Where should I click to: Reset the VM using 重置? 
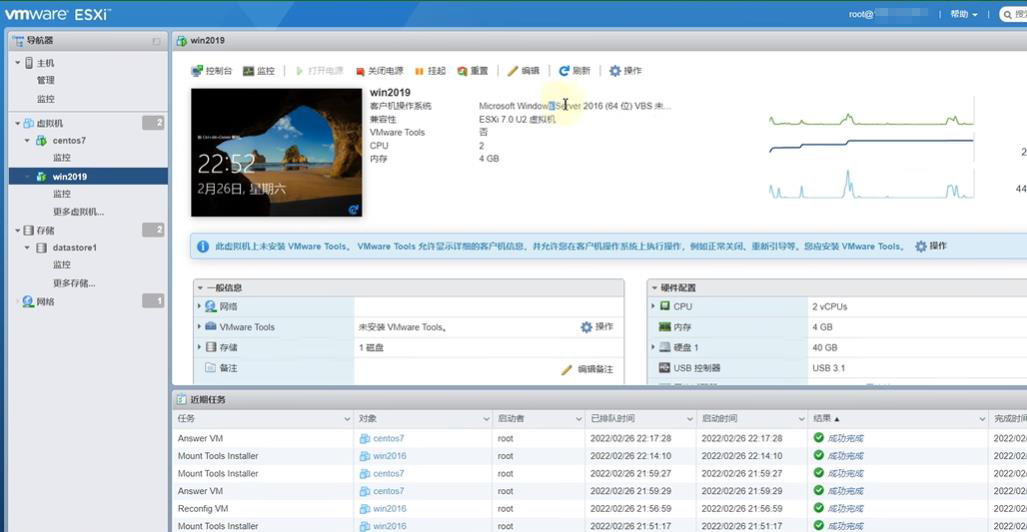[x=463, y=71]
